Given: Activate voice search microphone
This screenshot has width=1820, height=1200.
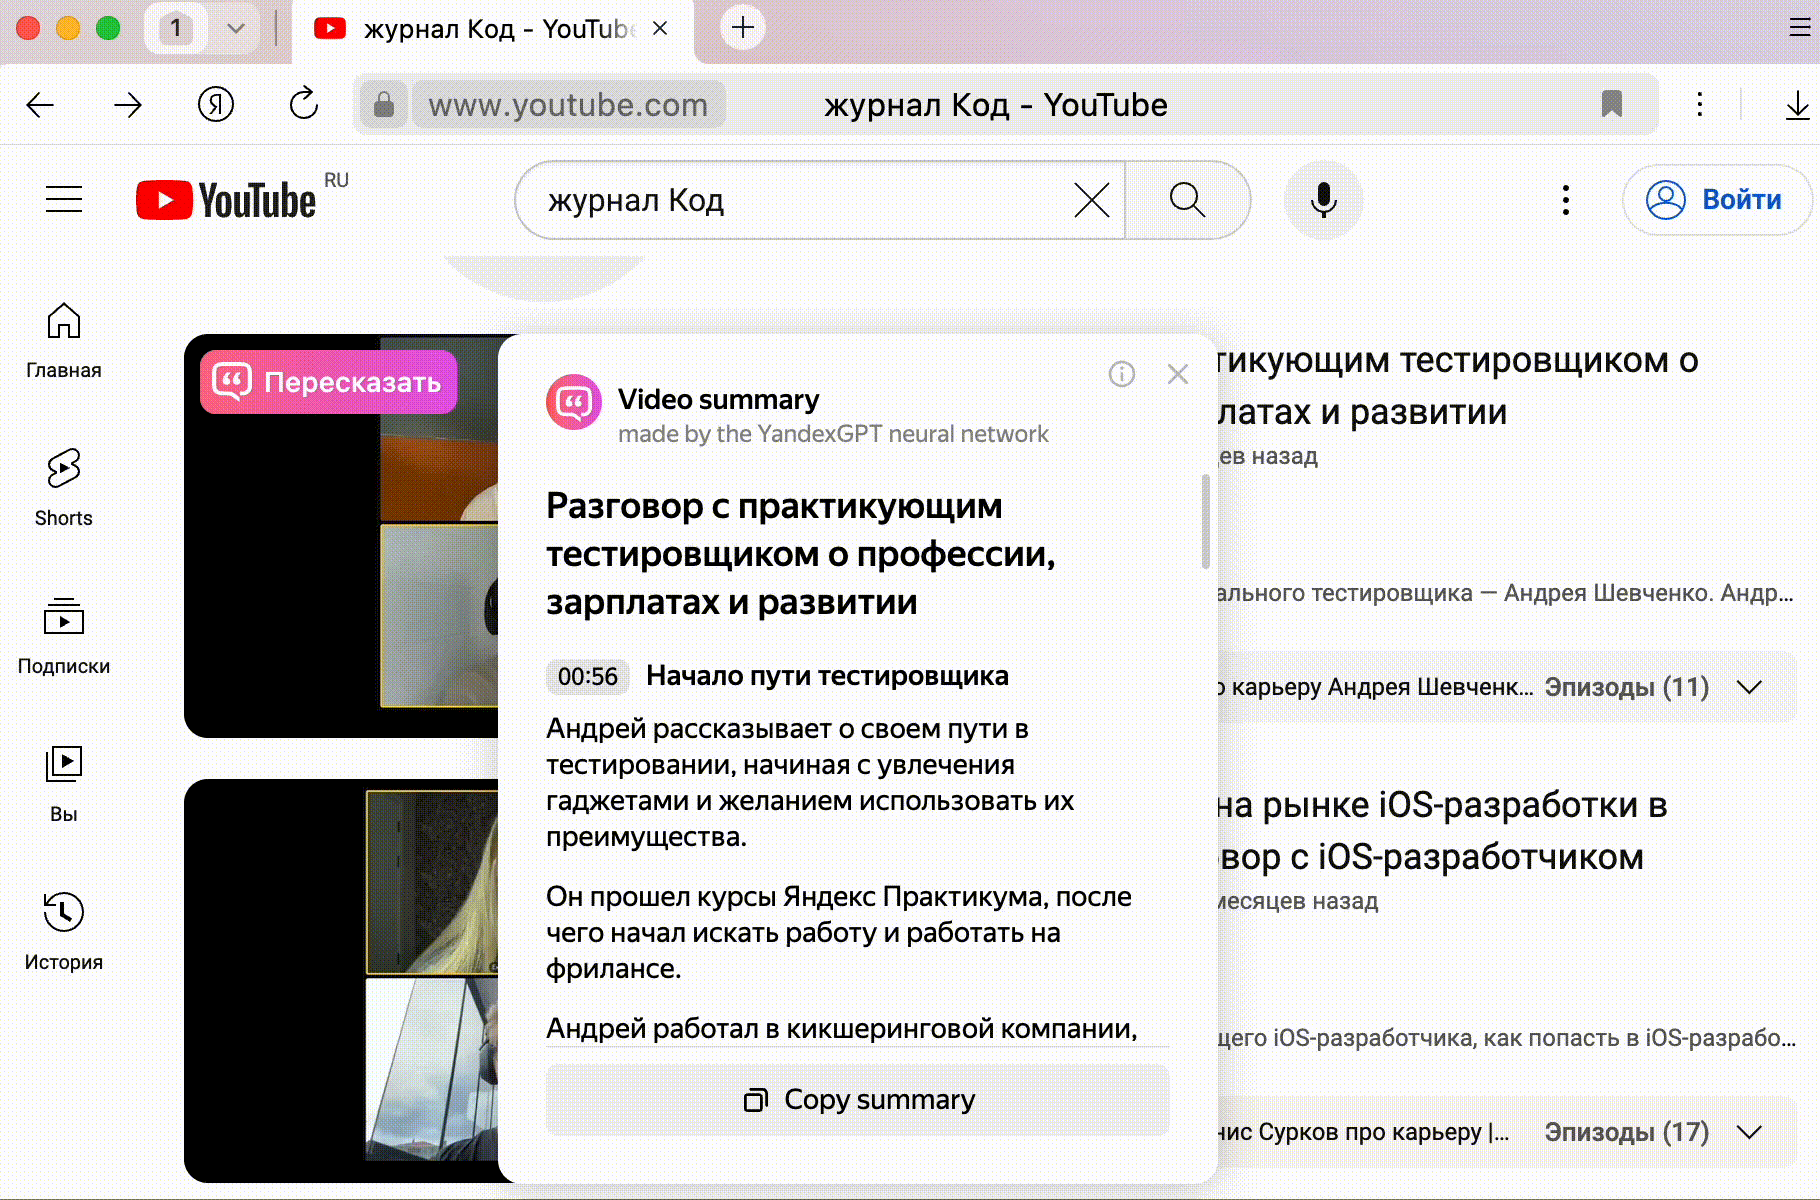Looking at the screenshot, I should 1322,200.
